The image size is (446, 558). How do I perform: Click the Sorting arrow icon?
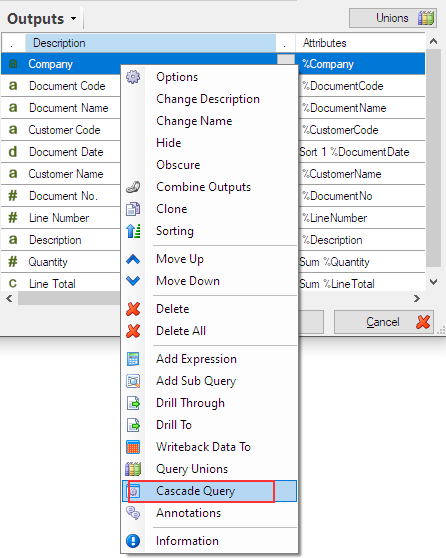(133, 231)
